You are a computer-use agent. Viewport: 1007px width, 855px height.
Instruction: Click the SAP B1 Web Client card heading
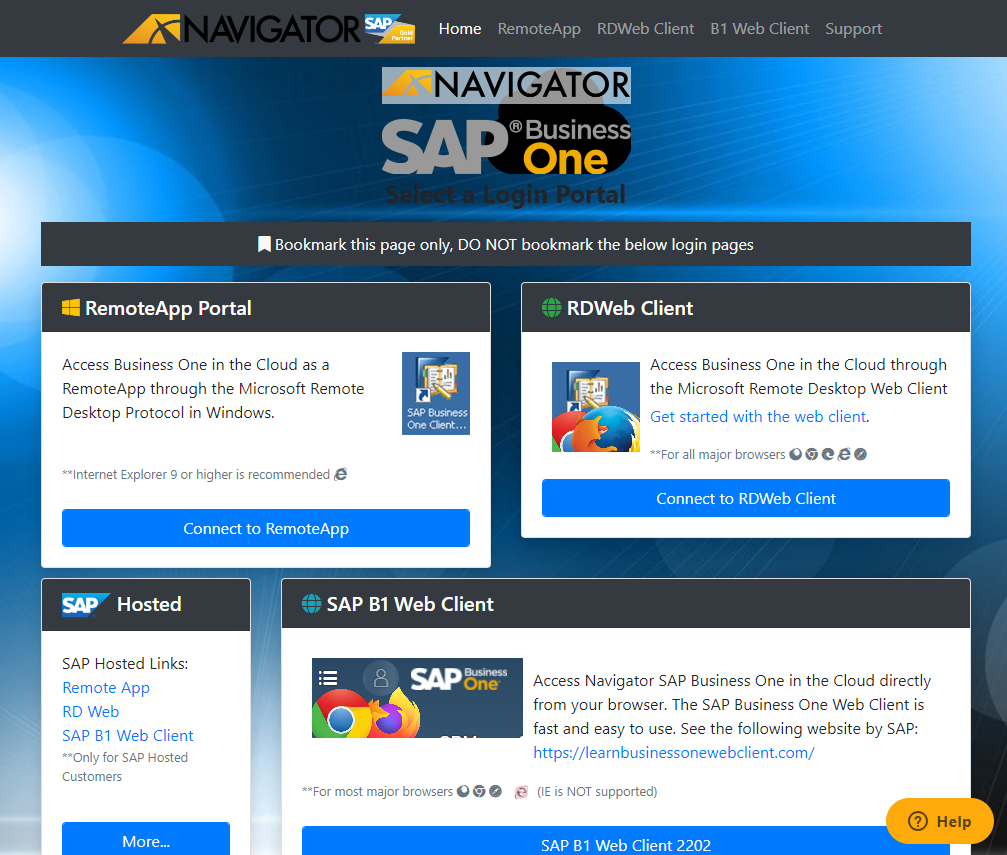click(x=410, y=604)
